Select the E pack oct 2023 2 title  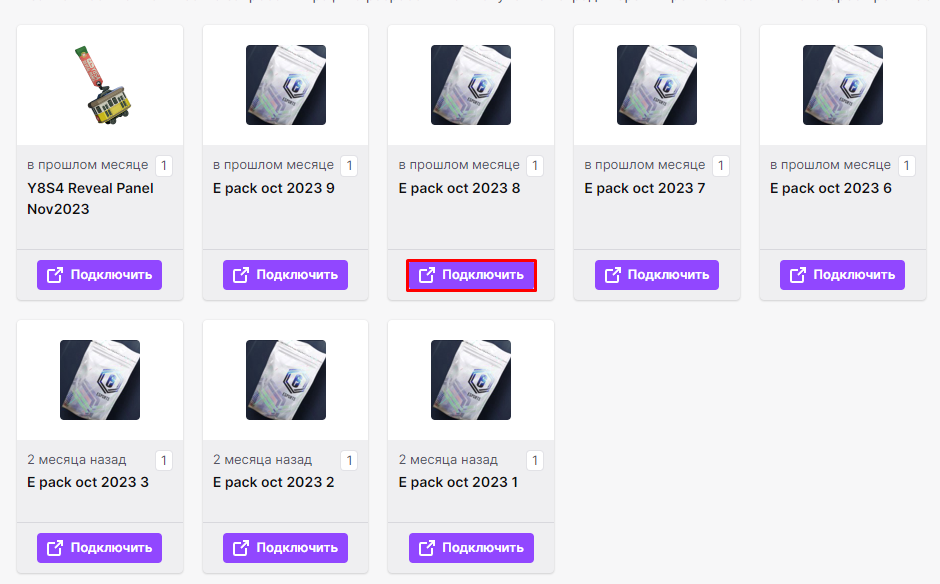point(273,482)
